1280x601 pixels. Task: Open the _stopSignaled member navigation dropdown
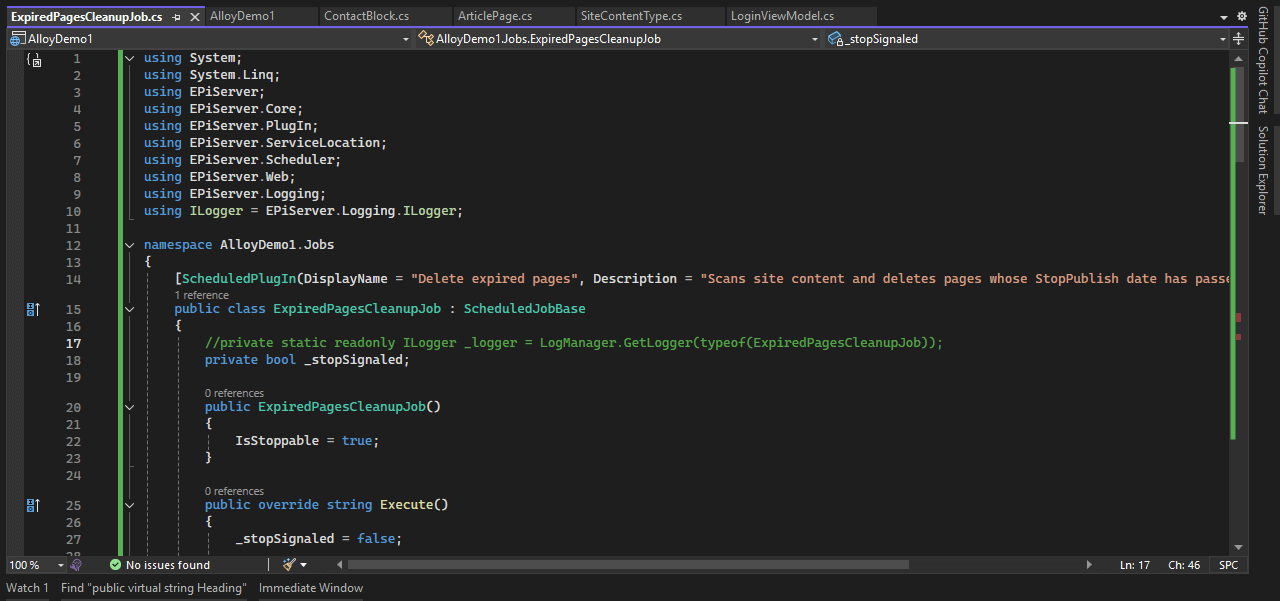[x=1225, y=39]
